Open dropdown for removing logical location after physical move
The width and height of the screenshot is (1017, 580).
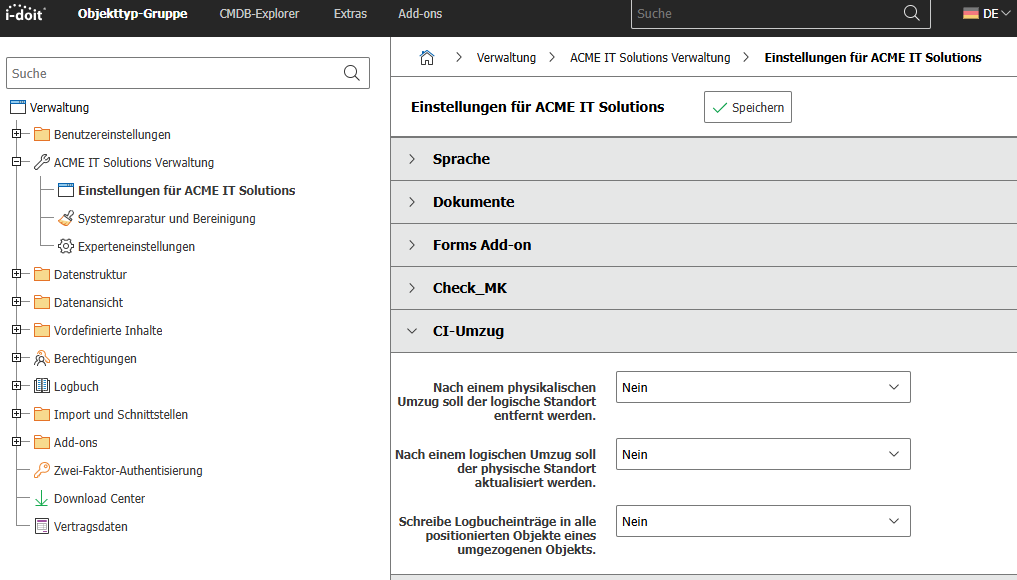pos(763,387)
